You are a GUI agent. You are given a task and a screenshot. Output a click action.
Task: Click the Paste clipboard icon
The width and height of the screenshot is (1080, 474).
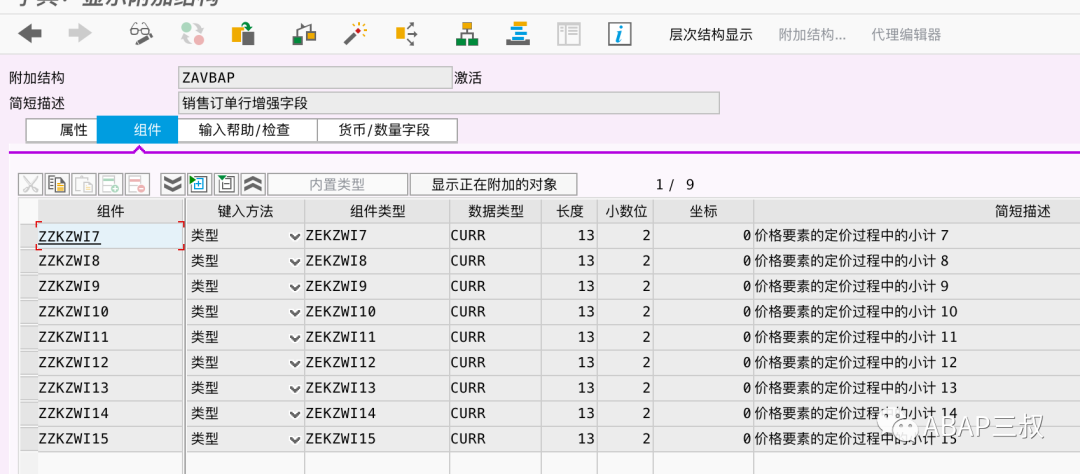point(84,184)
